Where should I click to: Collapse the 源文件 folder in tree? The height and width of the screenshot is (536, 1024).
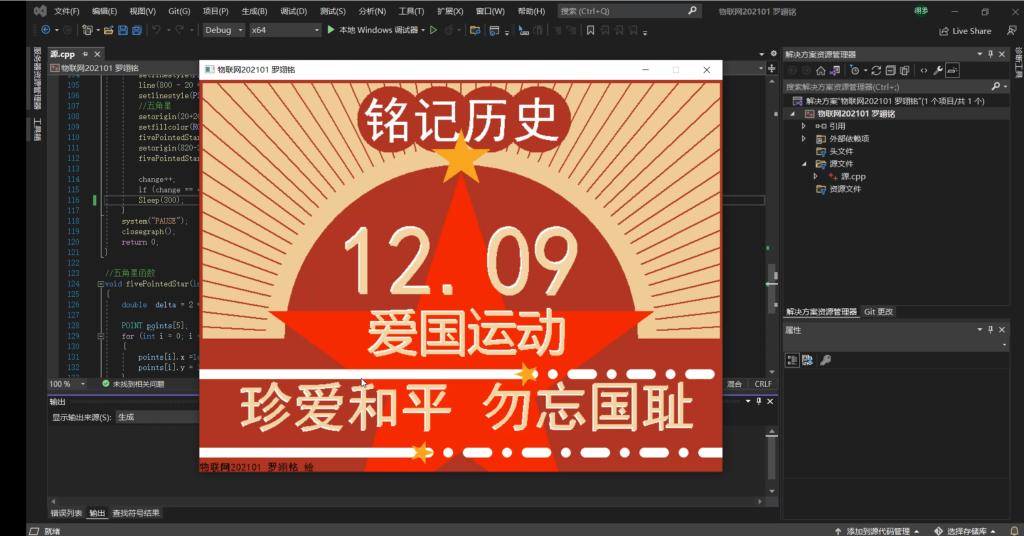803,163
